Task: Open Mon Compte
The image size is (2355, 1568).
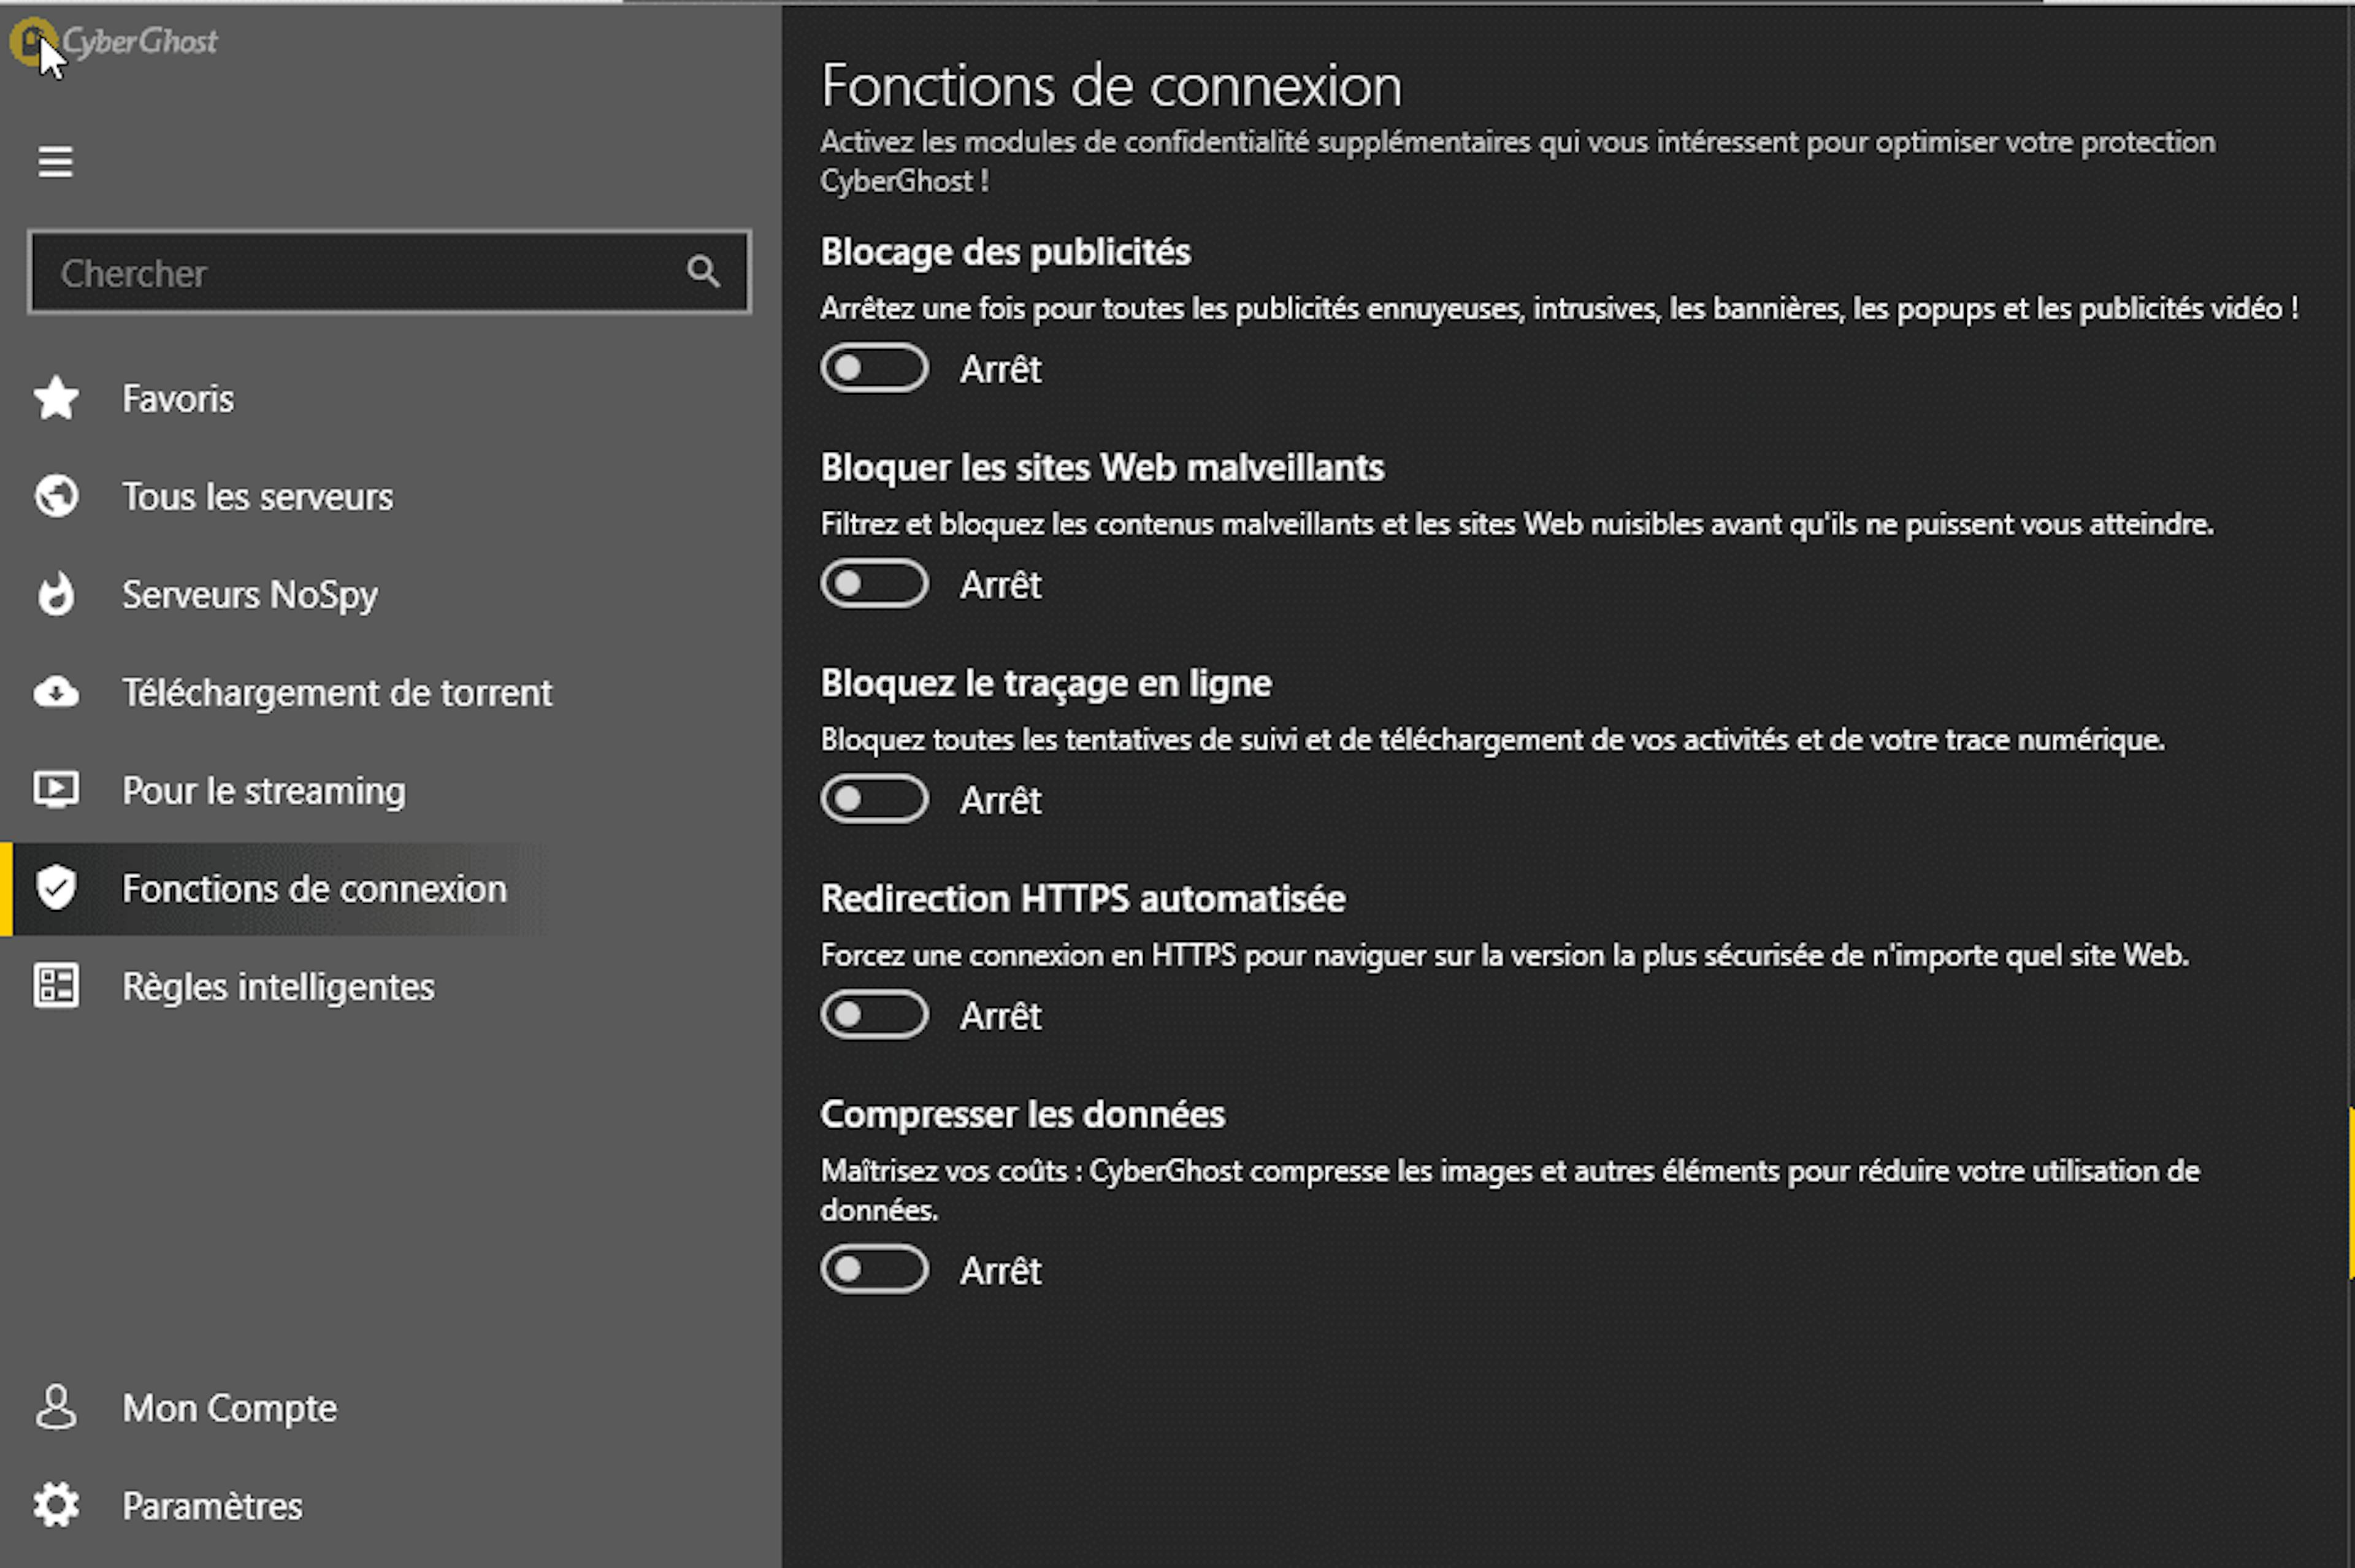Action: [229, 1408]
